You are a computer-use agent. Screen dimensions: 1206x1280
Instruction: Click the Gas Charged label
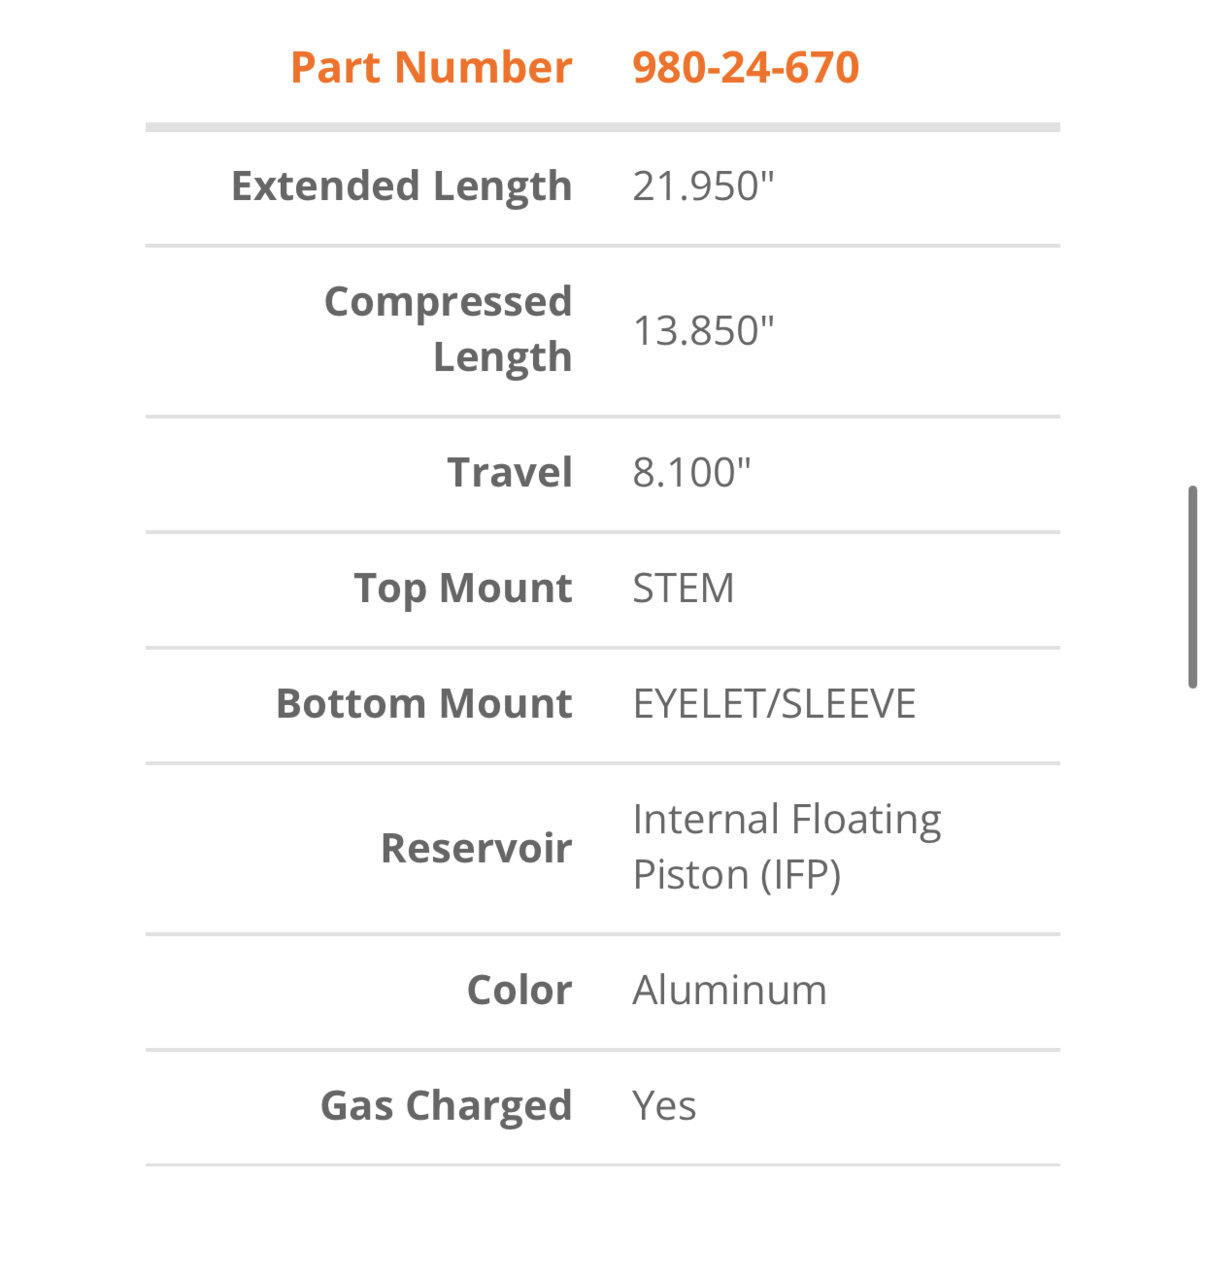point(446,1106)
